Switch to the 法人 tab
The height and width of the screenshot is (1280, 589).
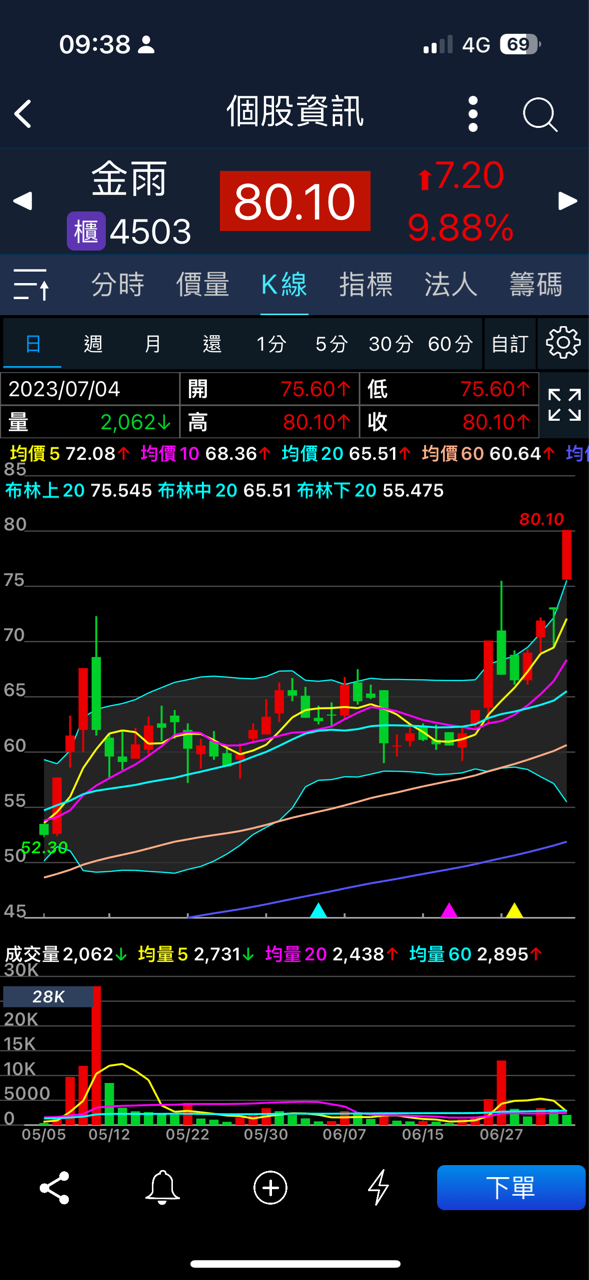tap(450, 285)
